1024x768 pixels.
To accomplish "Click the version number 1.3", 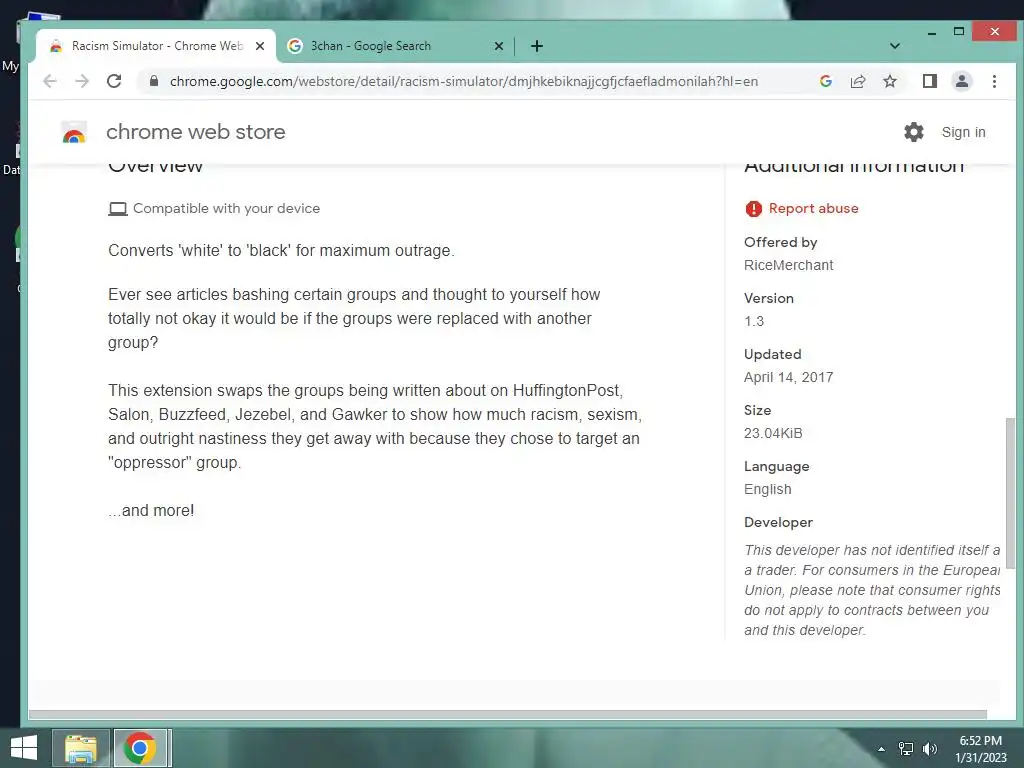I will 754,321.
